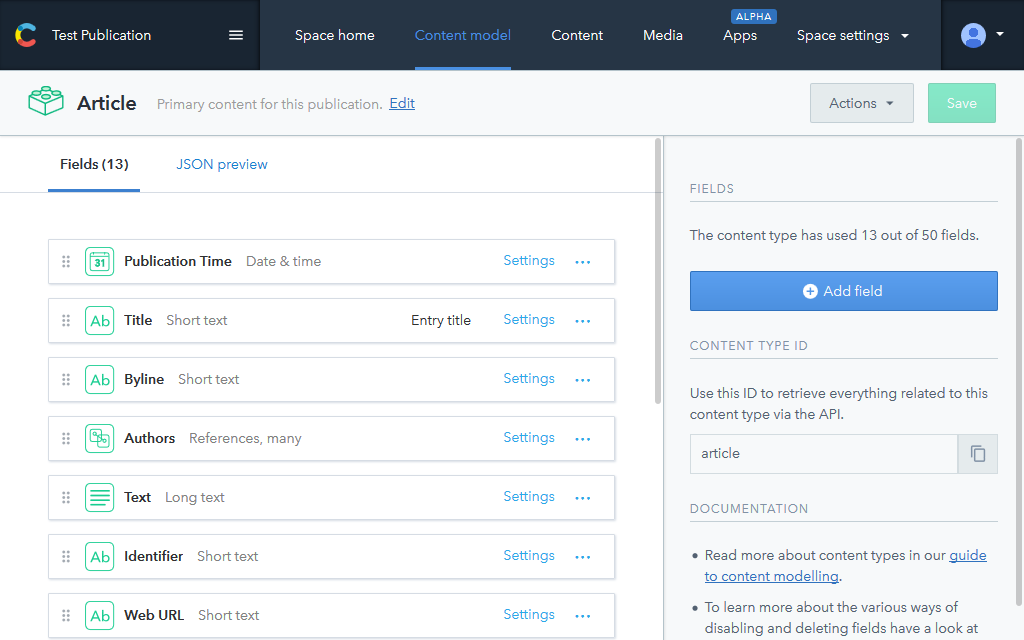Open the user account avatar menu
This screenshot has width=1024, height=640.
(x=982, y=35)
